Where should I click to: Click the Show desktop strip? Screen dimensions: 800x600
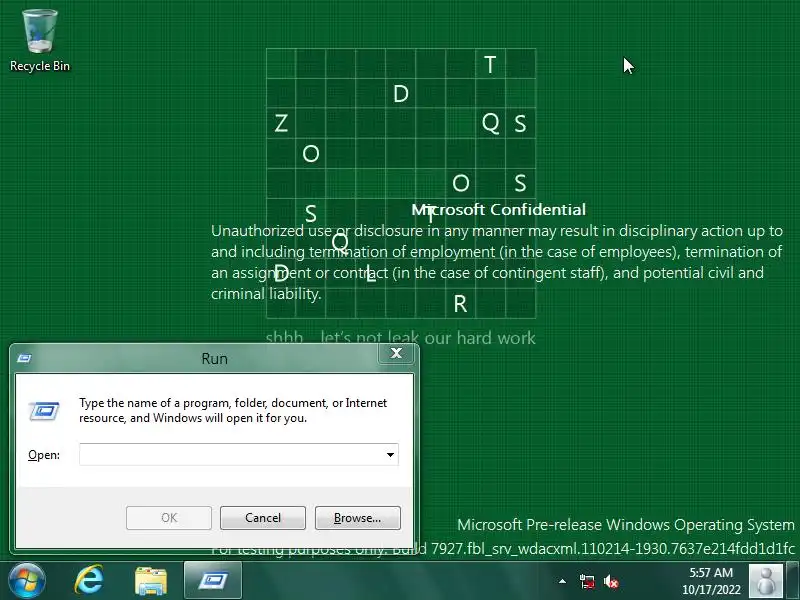pyautogui.click(x=793, y=581)
